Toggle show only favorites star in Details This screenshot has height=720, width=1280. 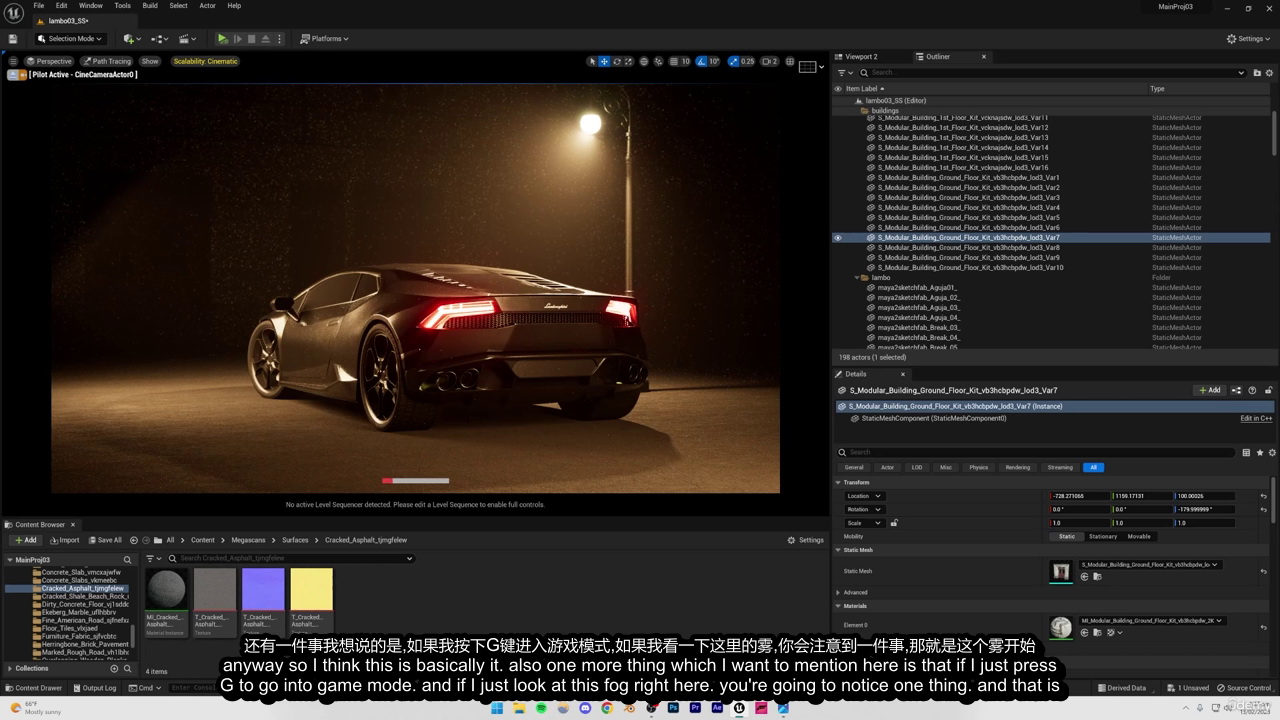(1259, 452)
